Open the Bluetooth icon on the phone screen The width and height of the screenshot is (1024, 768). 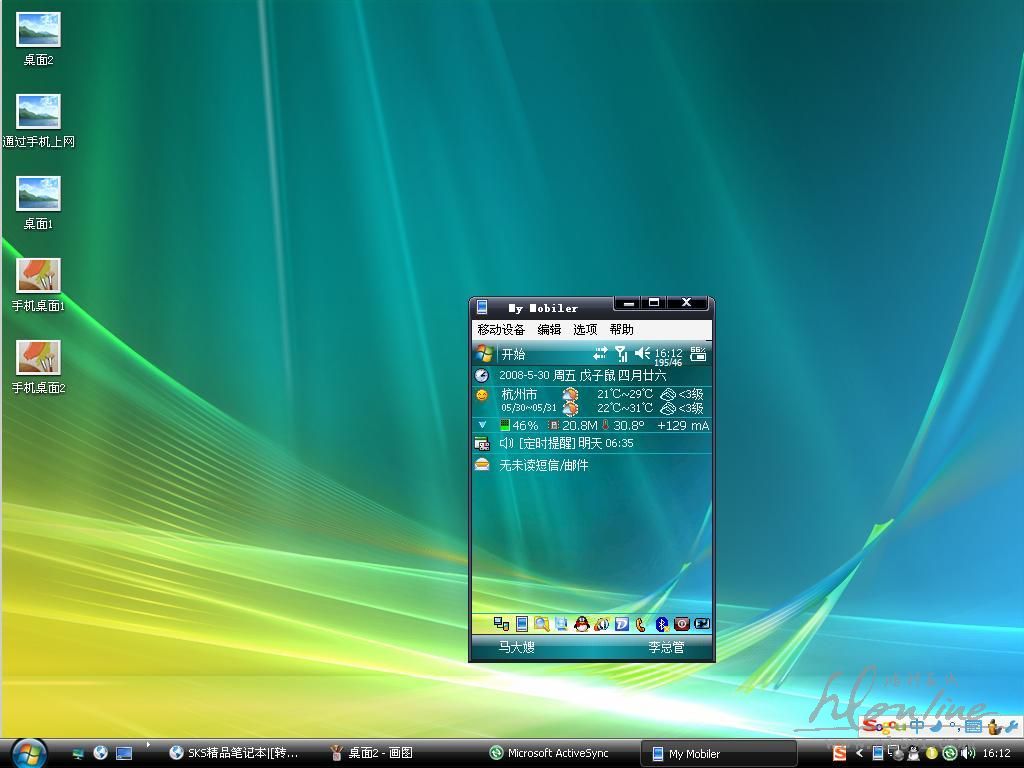(661, 624)
